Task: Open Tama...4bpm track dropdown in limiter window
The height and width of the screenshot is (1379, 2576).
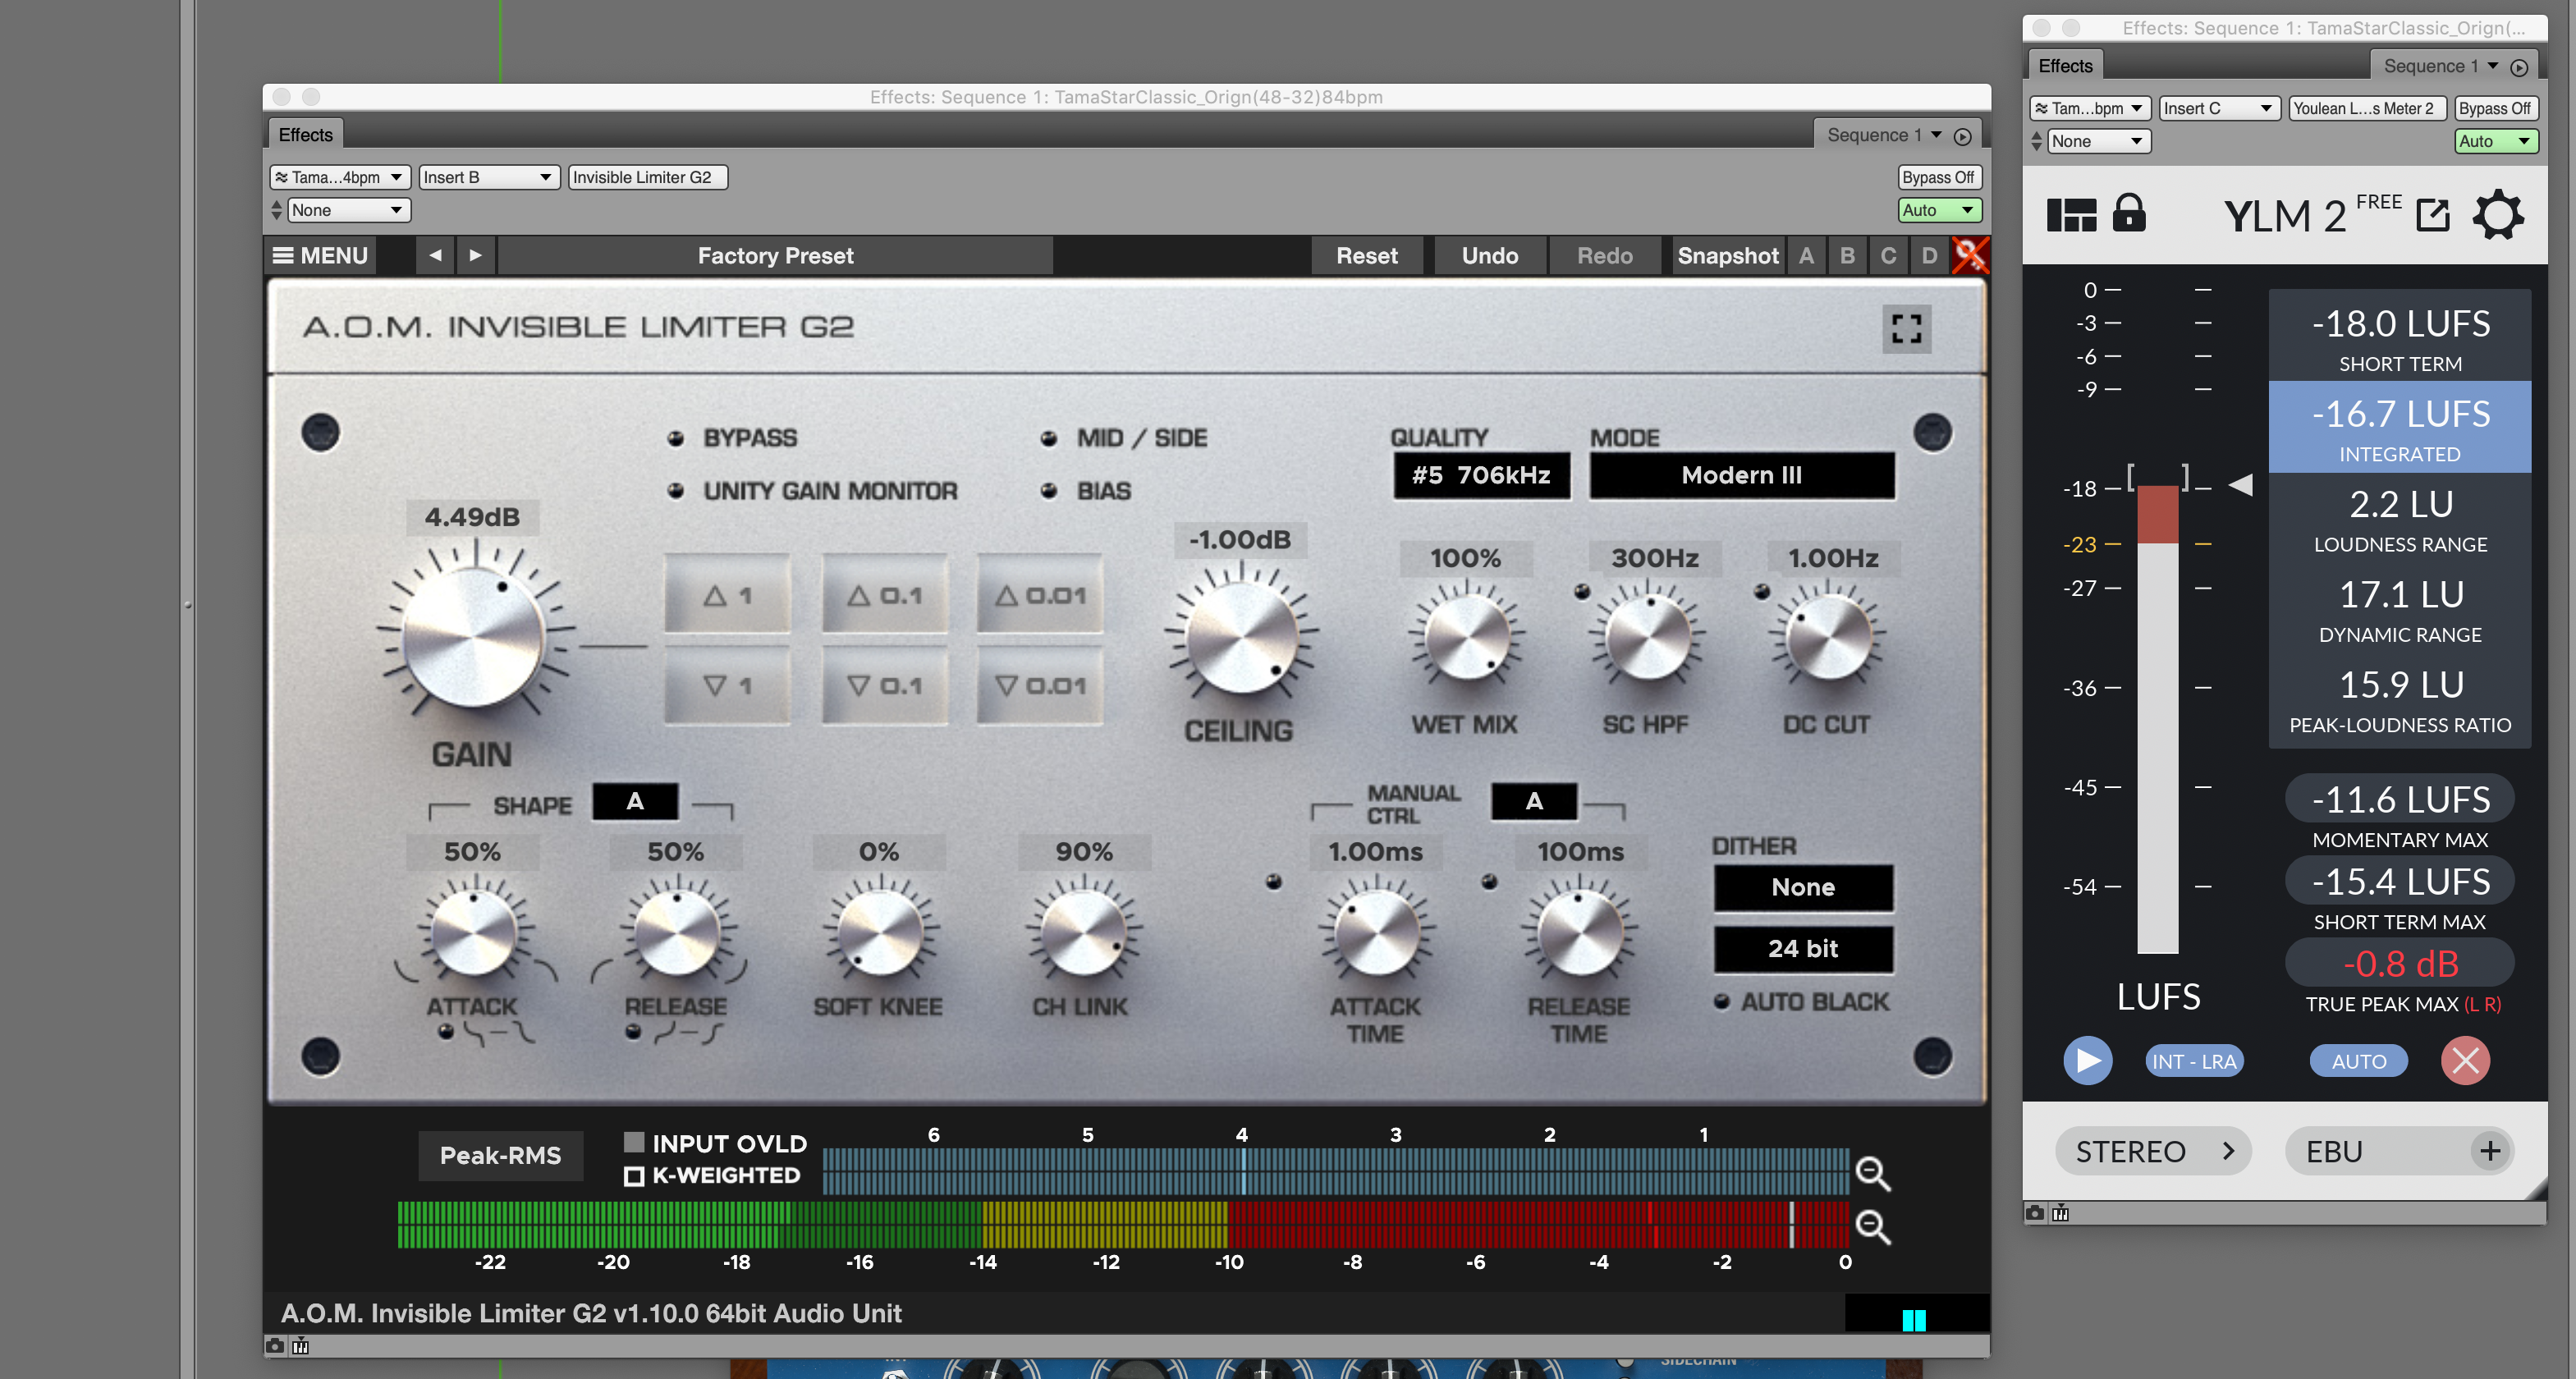Action: (339, 177)
